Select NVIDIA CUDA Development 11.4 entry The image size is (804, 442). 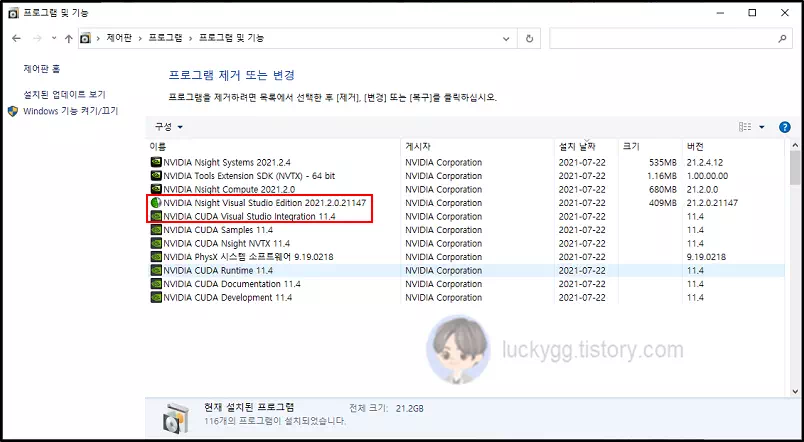228,297
